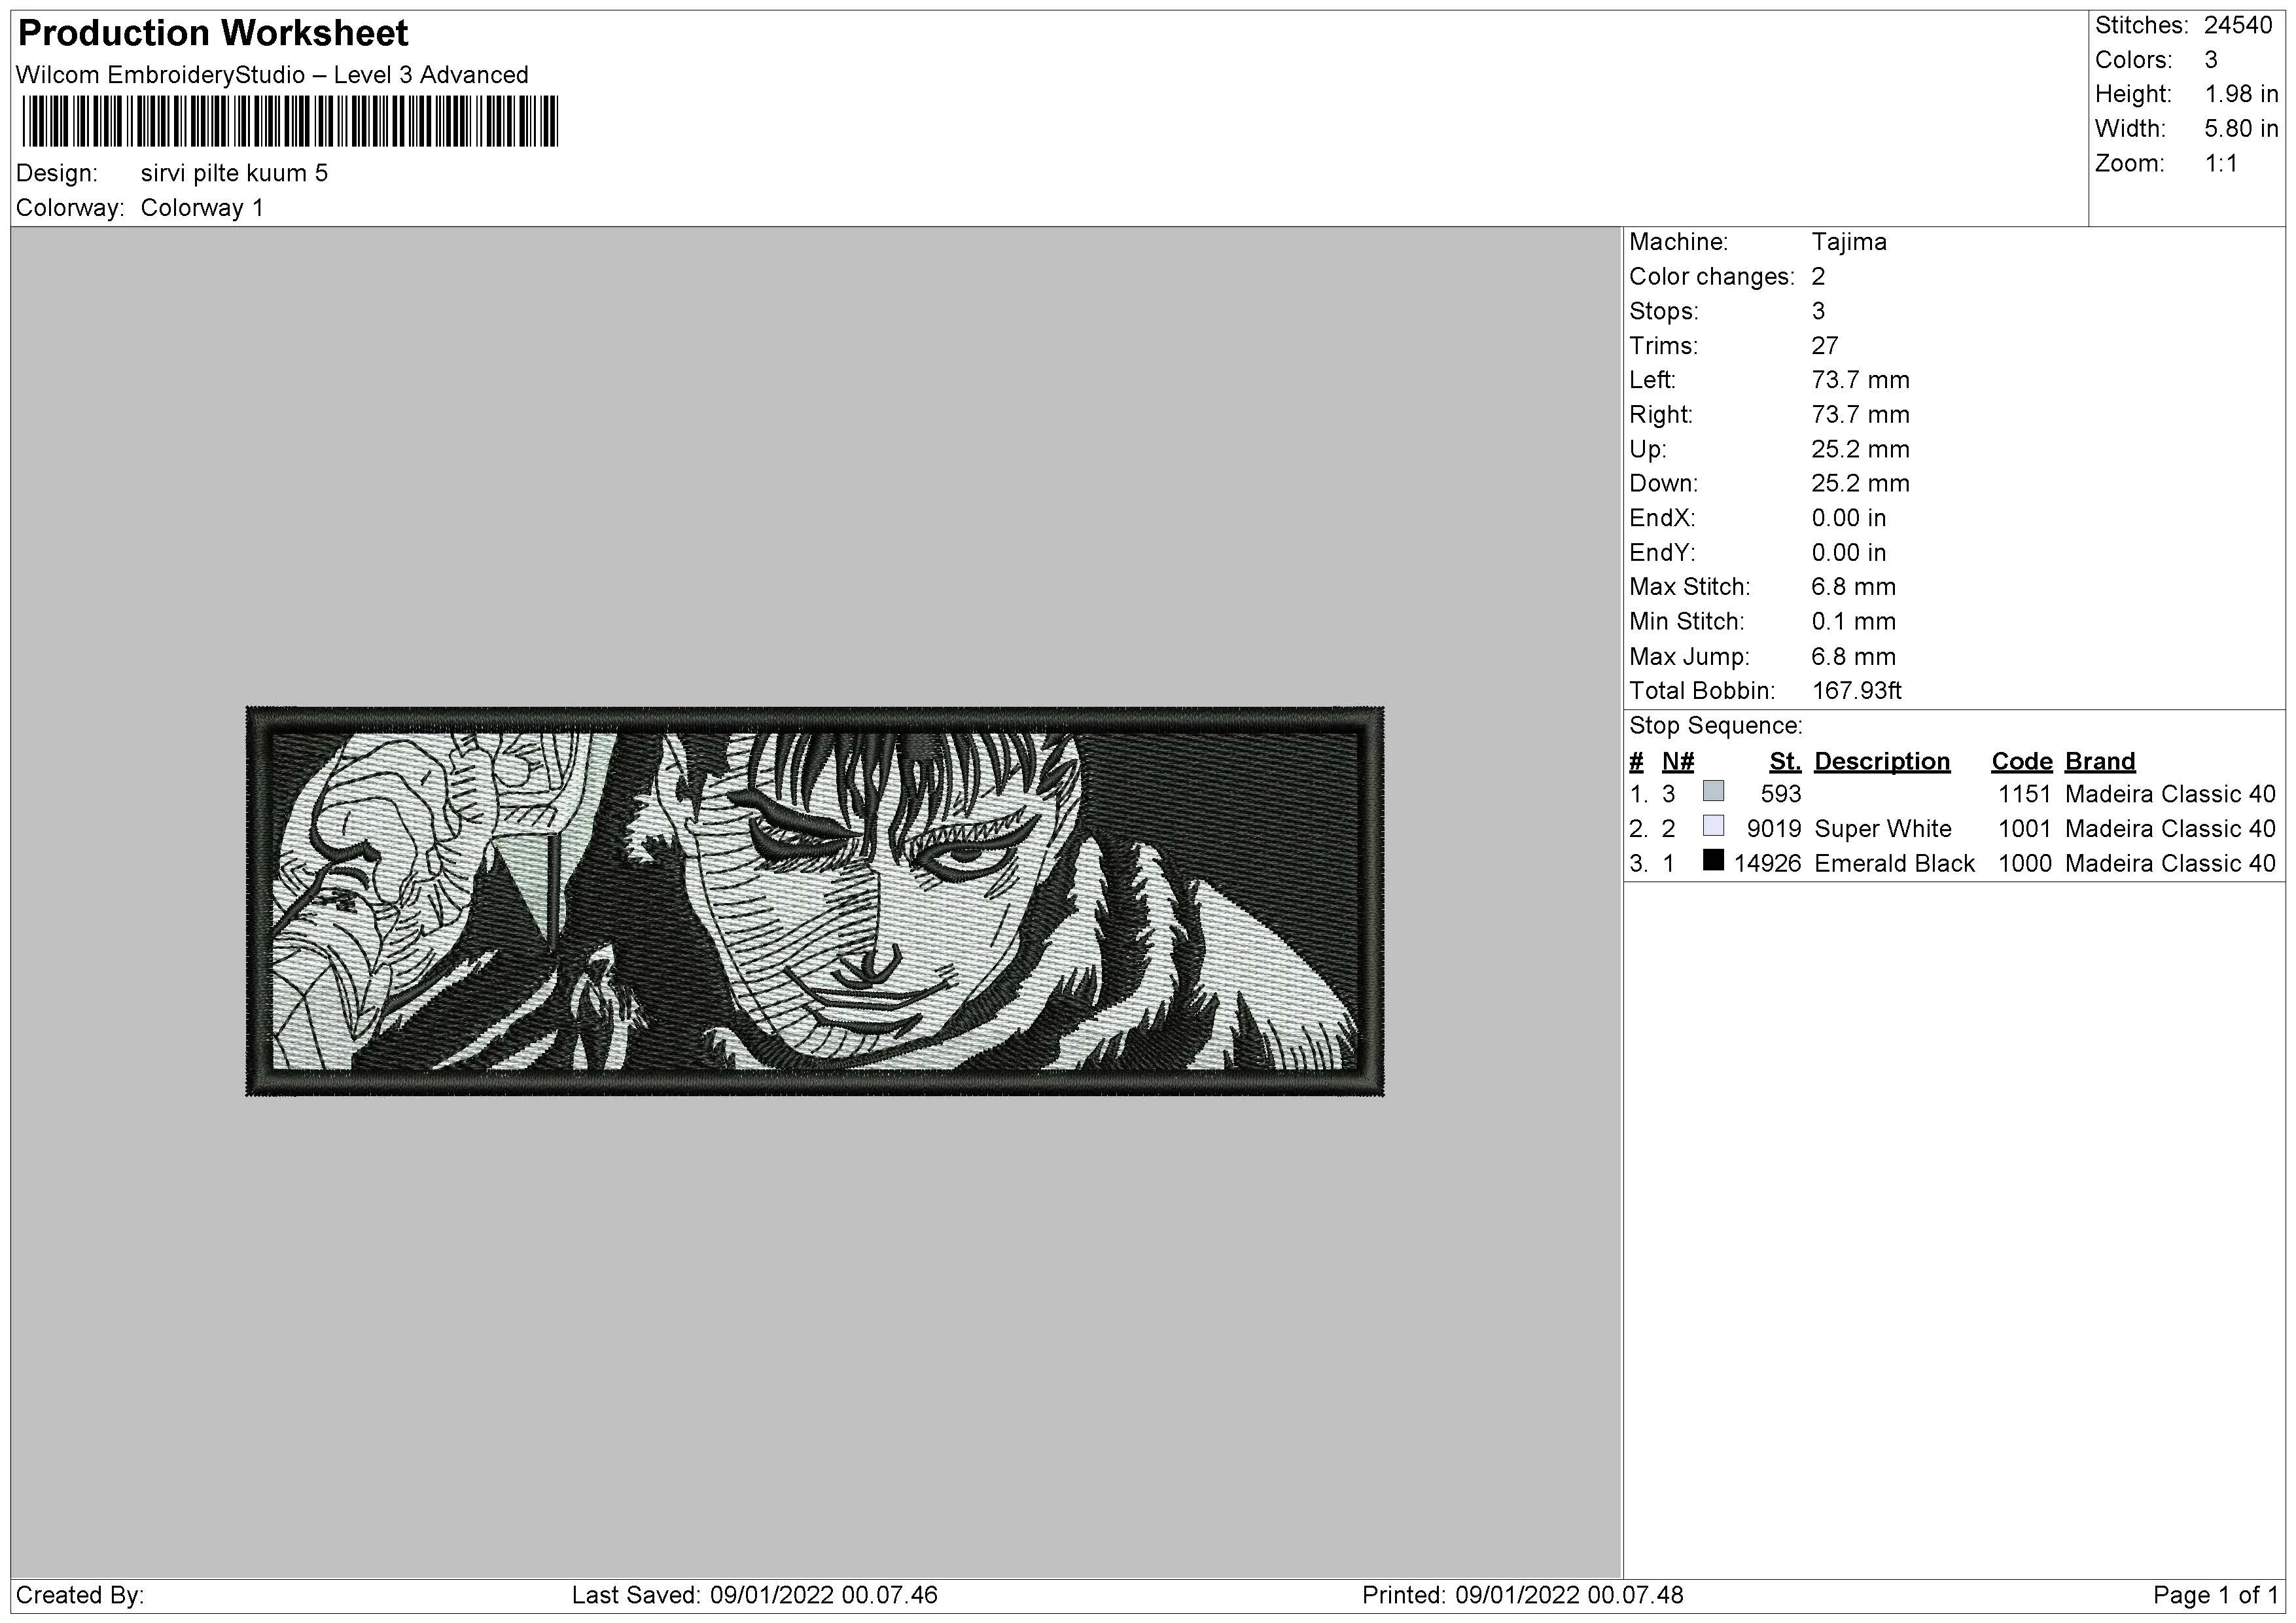Click the Max Jump value '6.8 mm'
The image size is (2296, 1623).
[x=1853, y=657]
